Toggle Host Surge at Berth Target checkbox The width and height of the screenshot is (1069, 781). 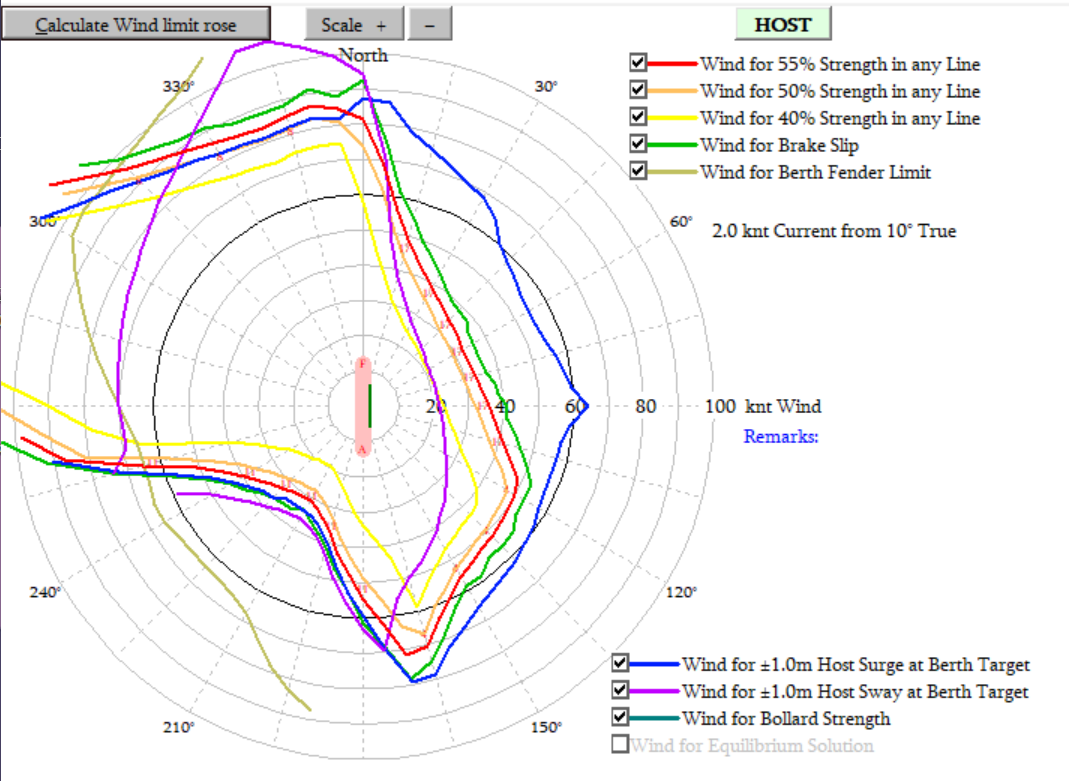[x=620, y=662]
